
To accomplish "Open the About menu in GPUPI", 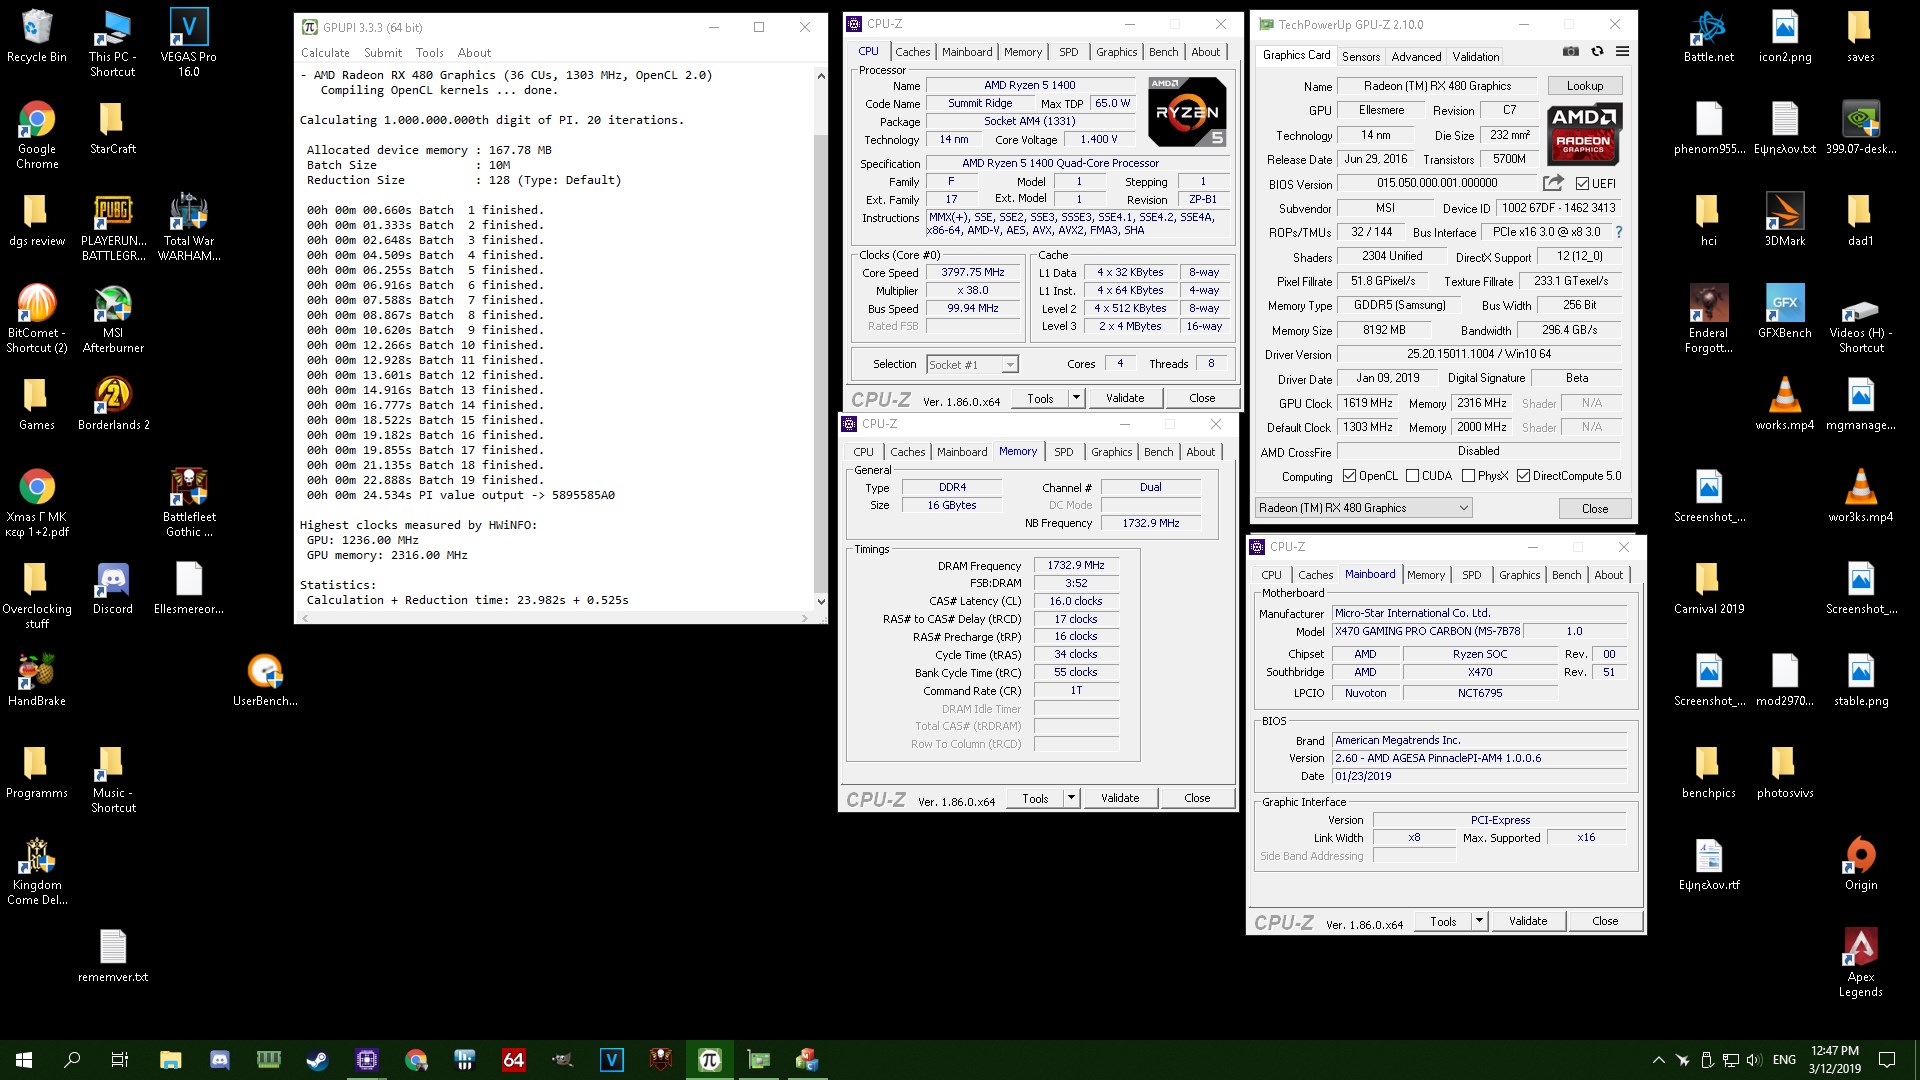I will (x=474, y=53).
